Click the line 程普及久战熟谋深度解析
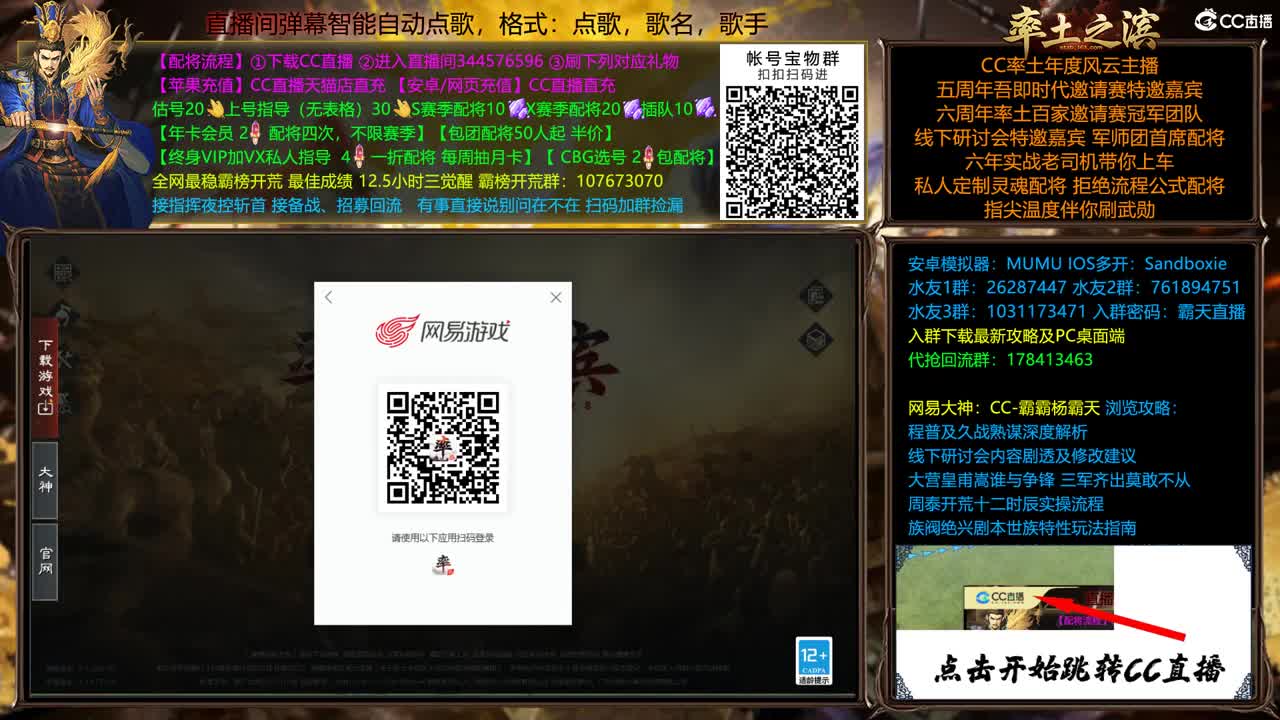This screenshot has width=1280, height=720. pyautogui.click(x=997, y=432)
